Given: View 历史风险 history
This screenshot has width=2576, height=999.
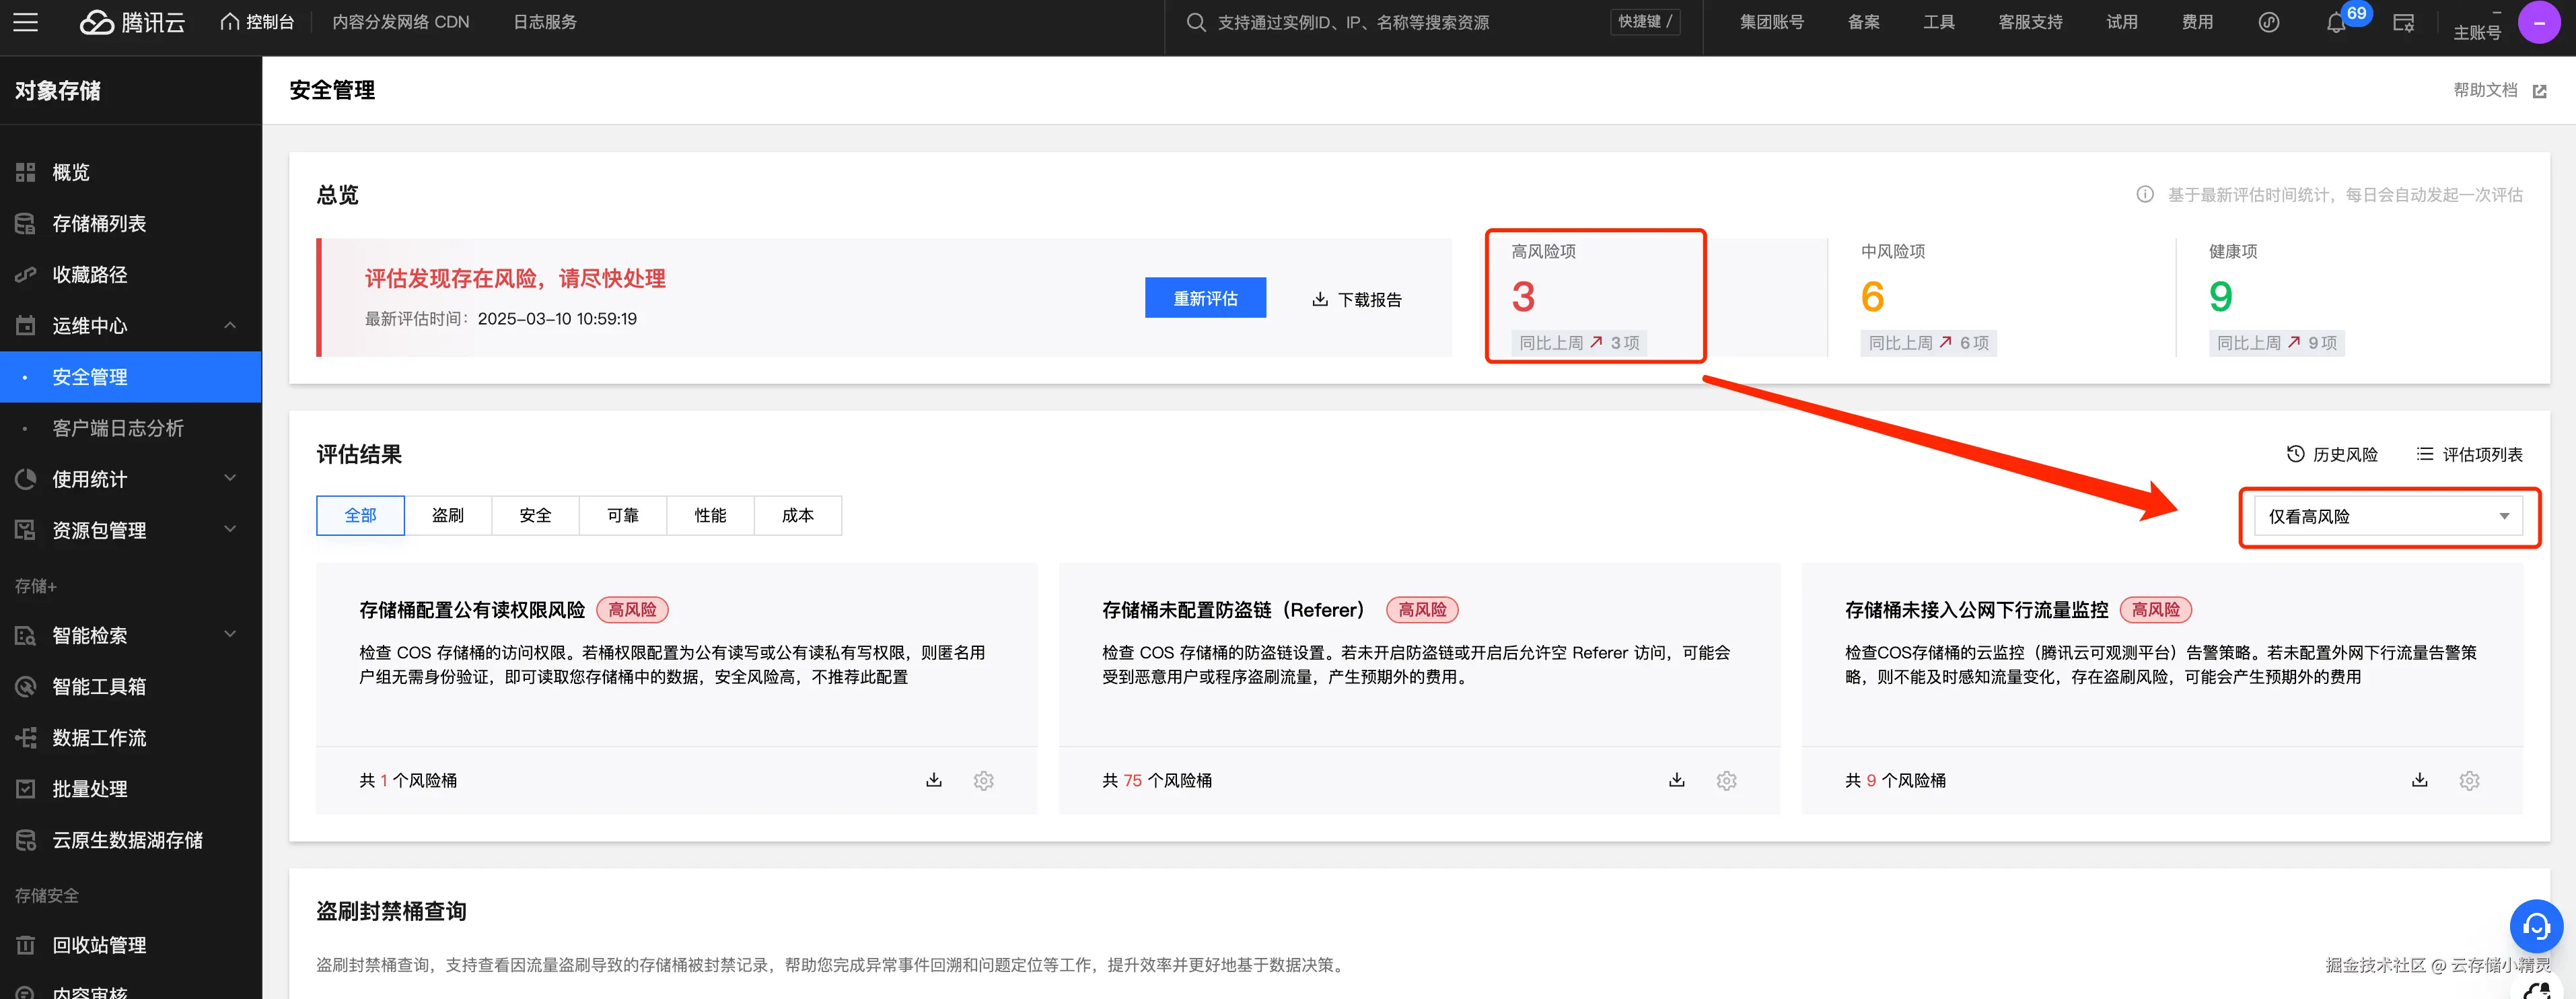Looking at the screenshot, I should click(2332, 455).
